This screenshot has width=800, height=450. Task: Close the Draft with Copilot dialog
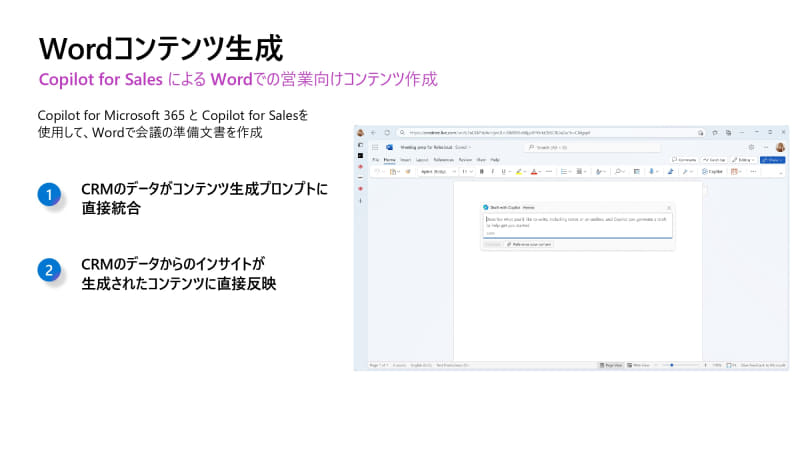tap(669, 208)
